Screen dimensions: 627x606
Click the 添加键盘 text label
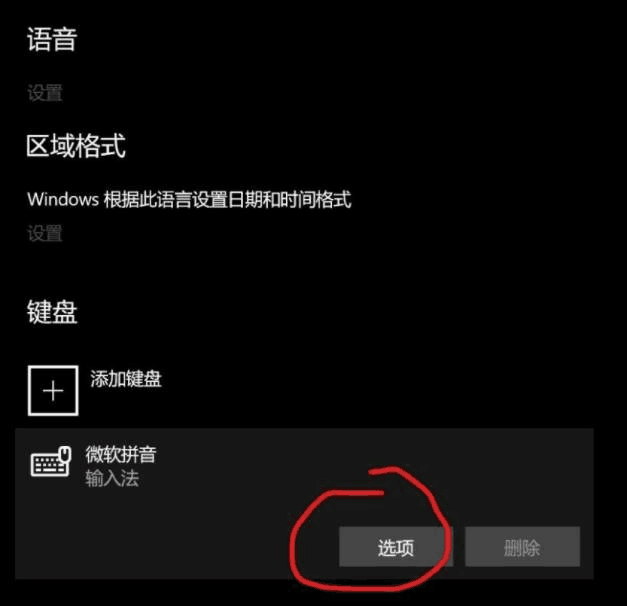(x=126, y=378)
